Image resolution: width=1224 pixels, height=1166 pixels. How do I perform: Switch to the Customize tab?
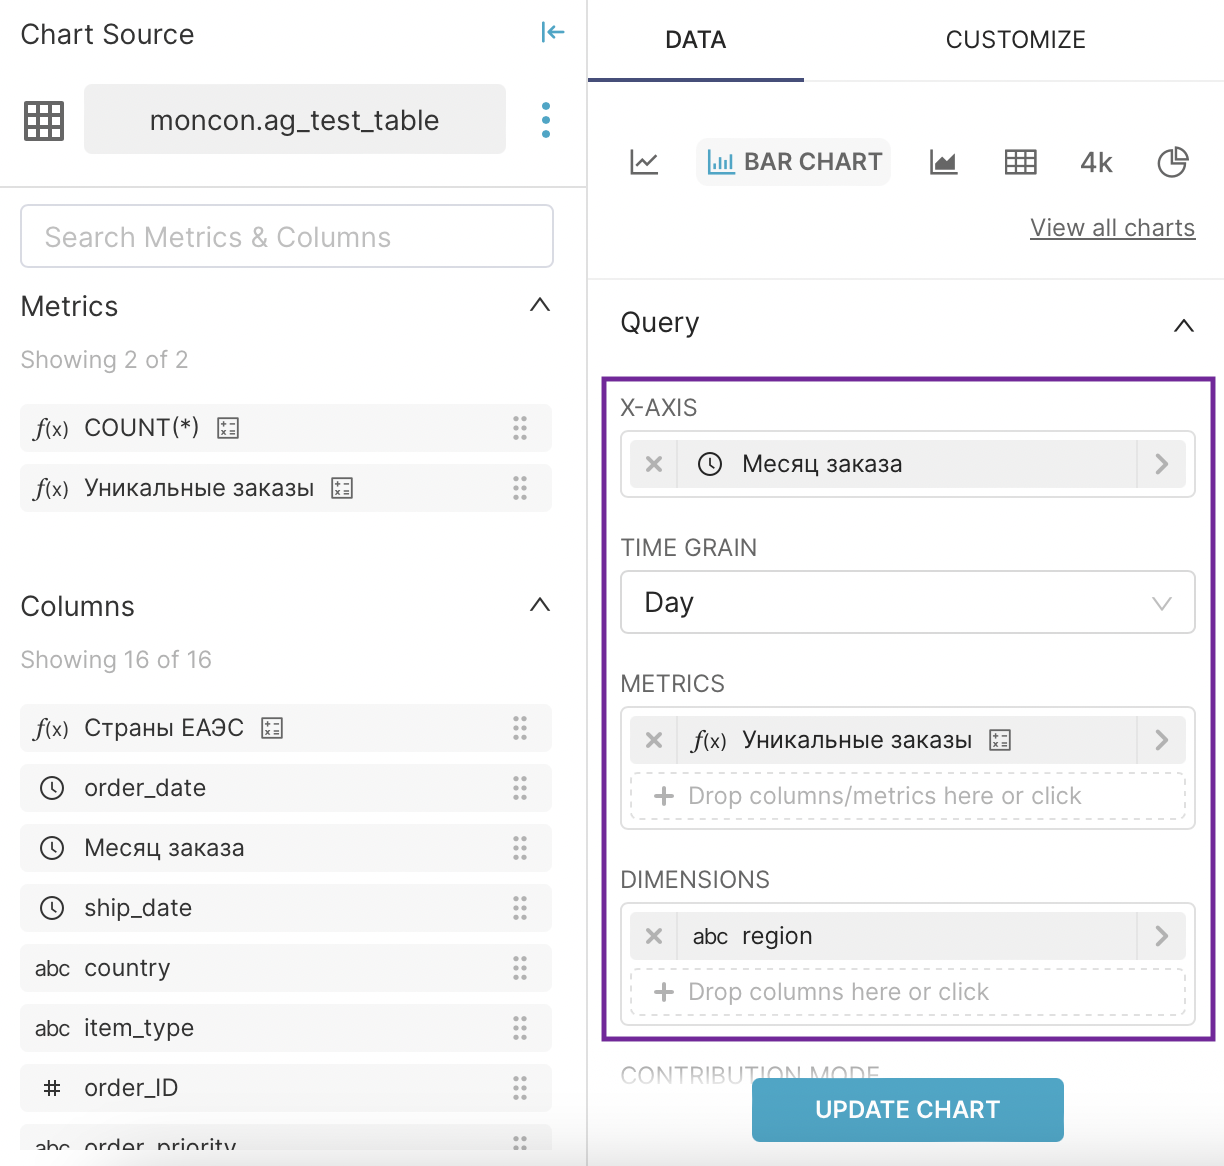pos(1015,40)
